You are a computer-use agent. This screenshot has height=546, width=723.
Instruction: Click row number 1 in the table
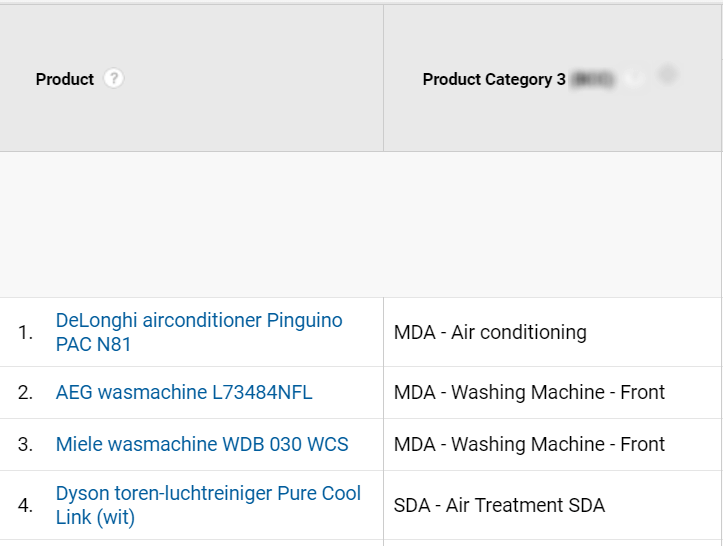25,332
